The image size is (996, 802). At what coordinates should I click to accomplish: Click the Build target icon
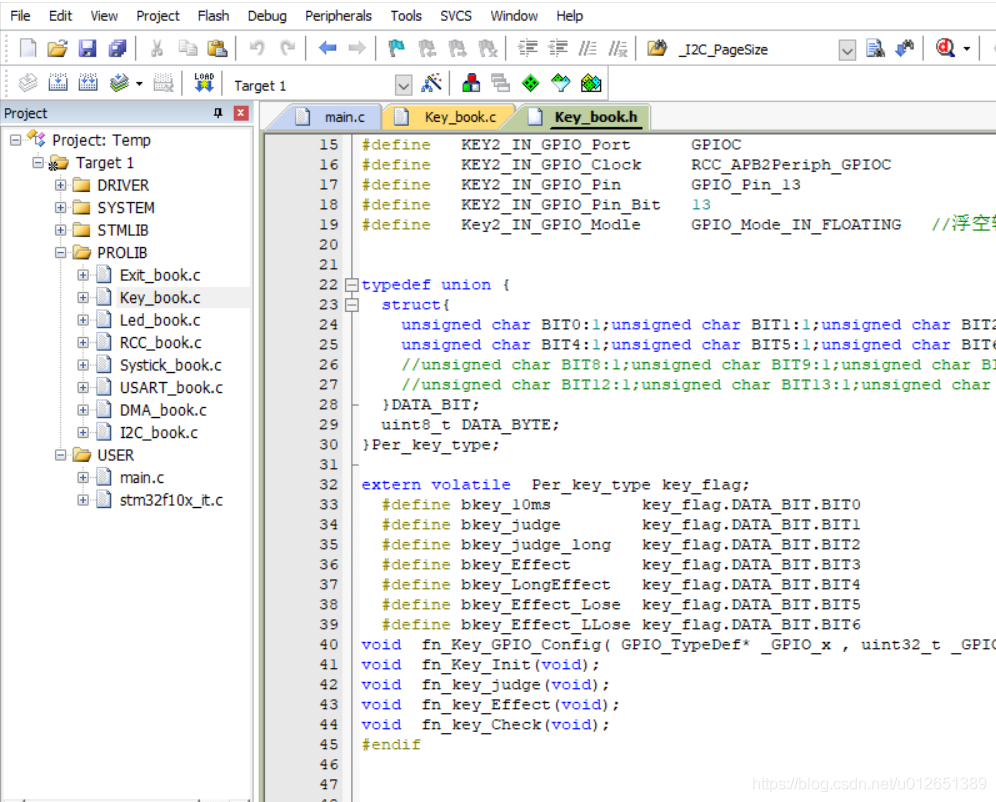point(58,84)
